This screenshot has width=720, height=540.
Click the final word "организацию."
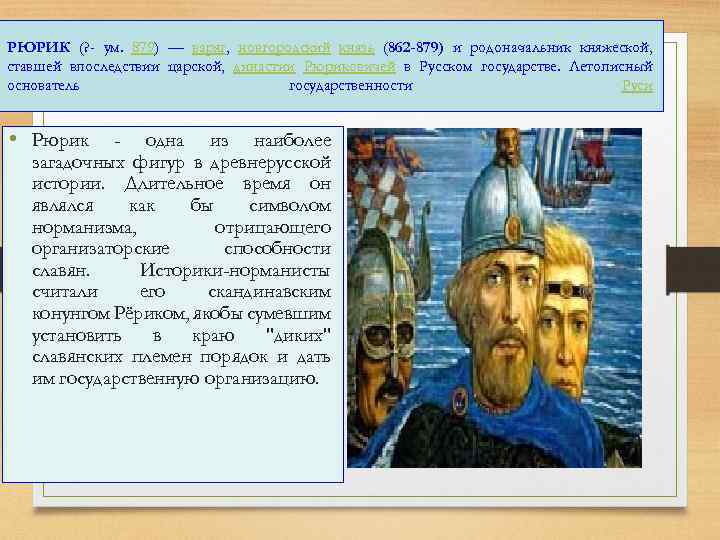pyautogui.click(x=261, y=380)
